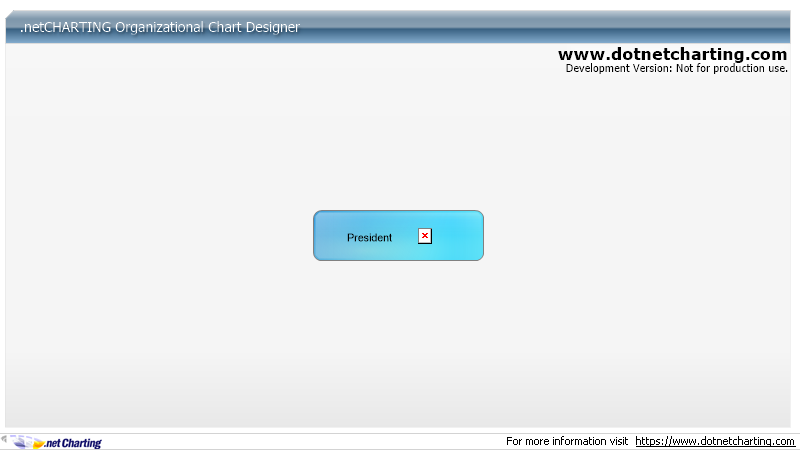The image size is (800, 450).
Task: Click the tiny arrow icon at footer's left edge
Action: coord(4,439)
